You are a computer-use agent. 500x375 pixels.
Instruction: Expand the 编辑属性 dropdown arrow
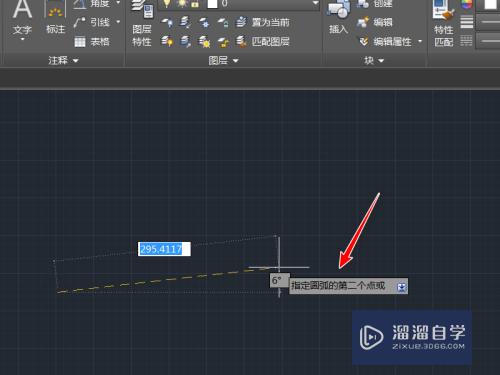coord(420,41)
